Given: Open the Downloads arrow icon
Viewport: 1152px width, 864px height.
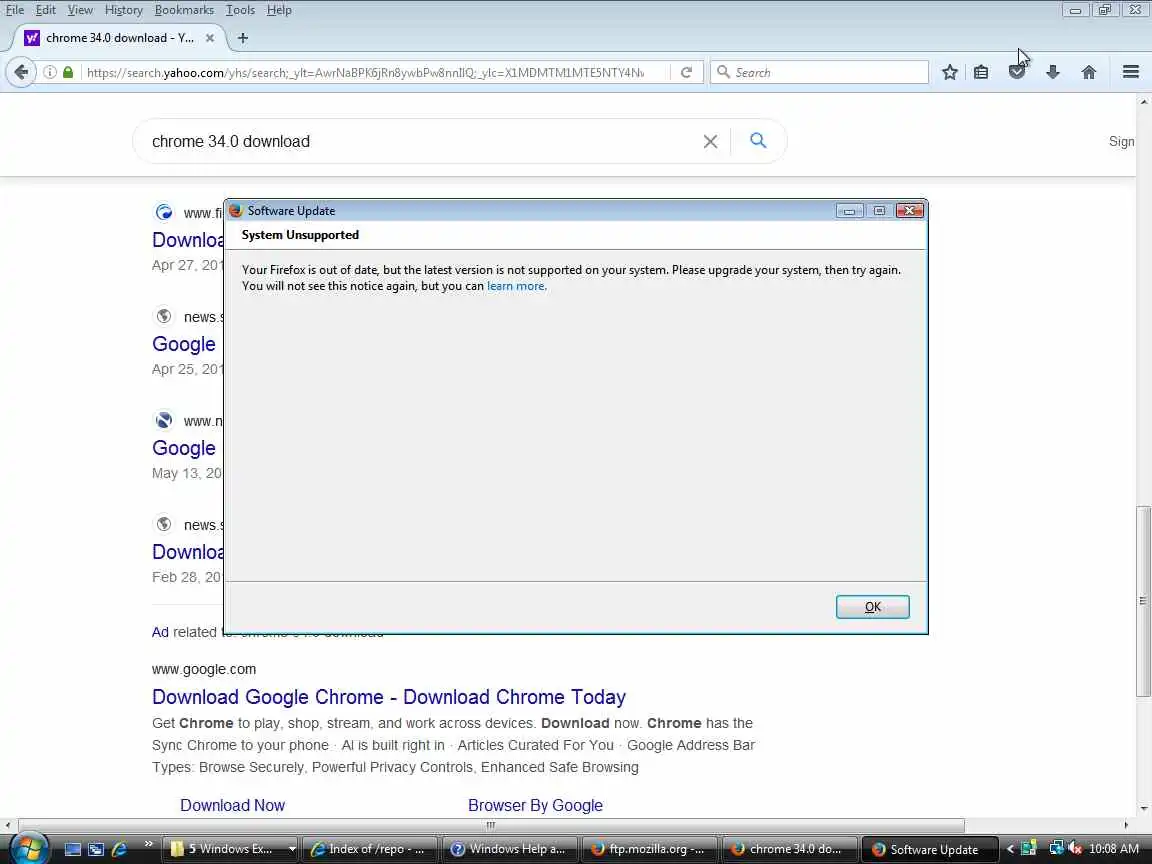Looking at the screenshot, I should (1053, 72).
